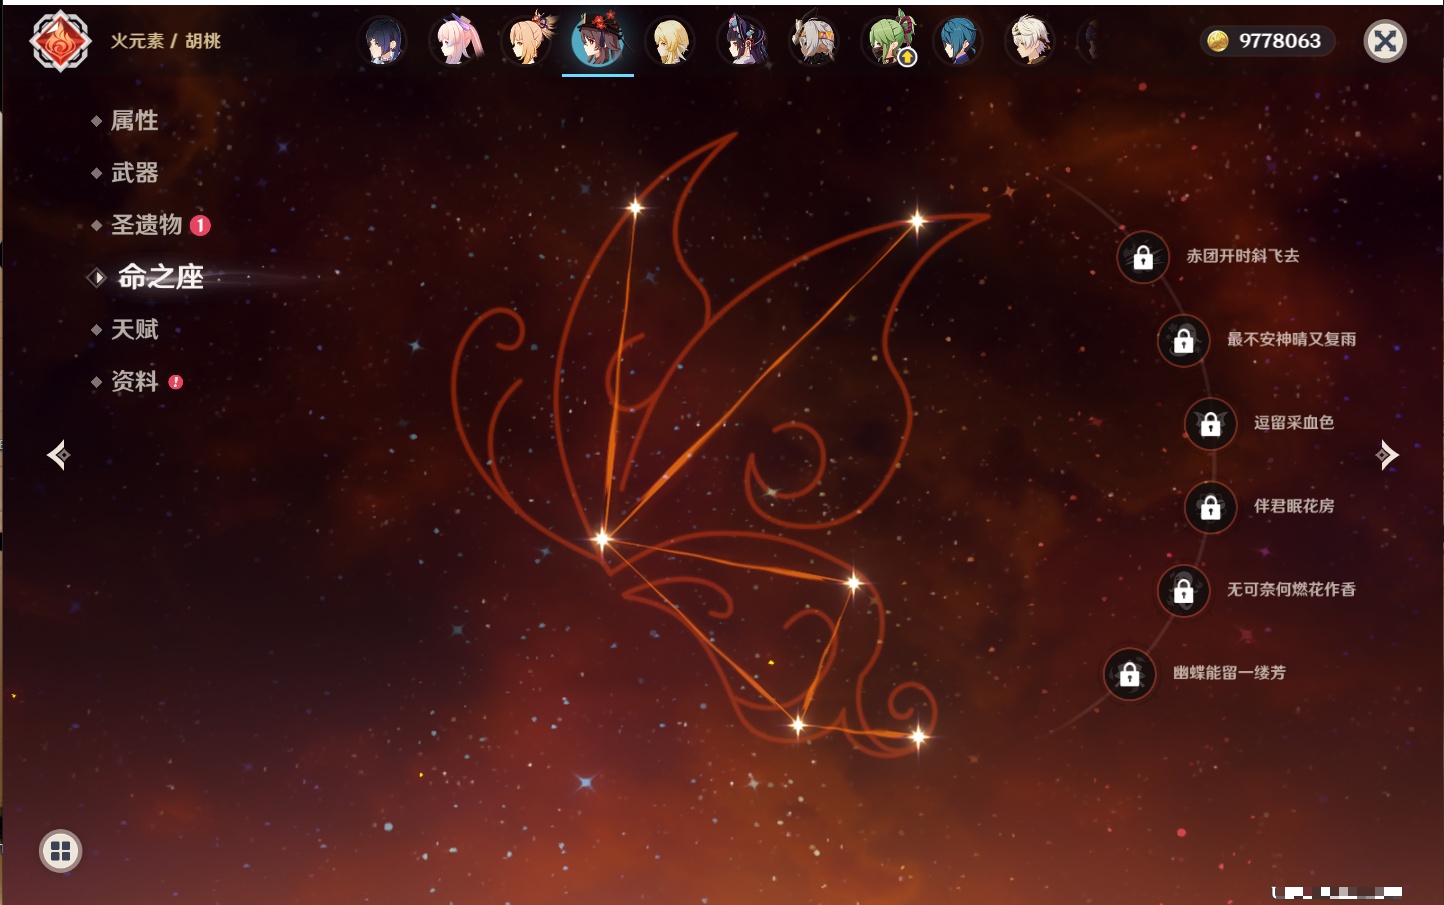Go to previous character with left arrow
Screen dimensions: 1444x905
coord(58,455)
